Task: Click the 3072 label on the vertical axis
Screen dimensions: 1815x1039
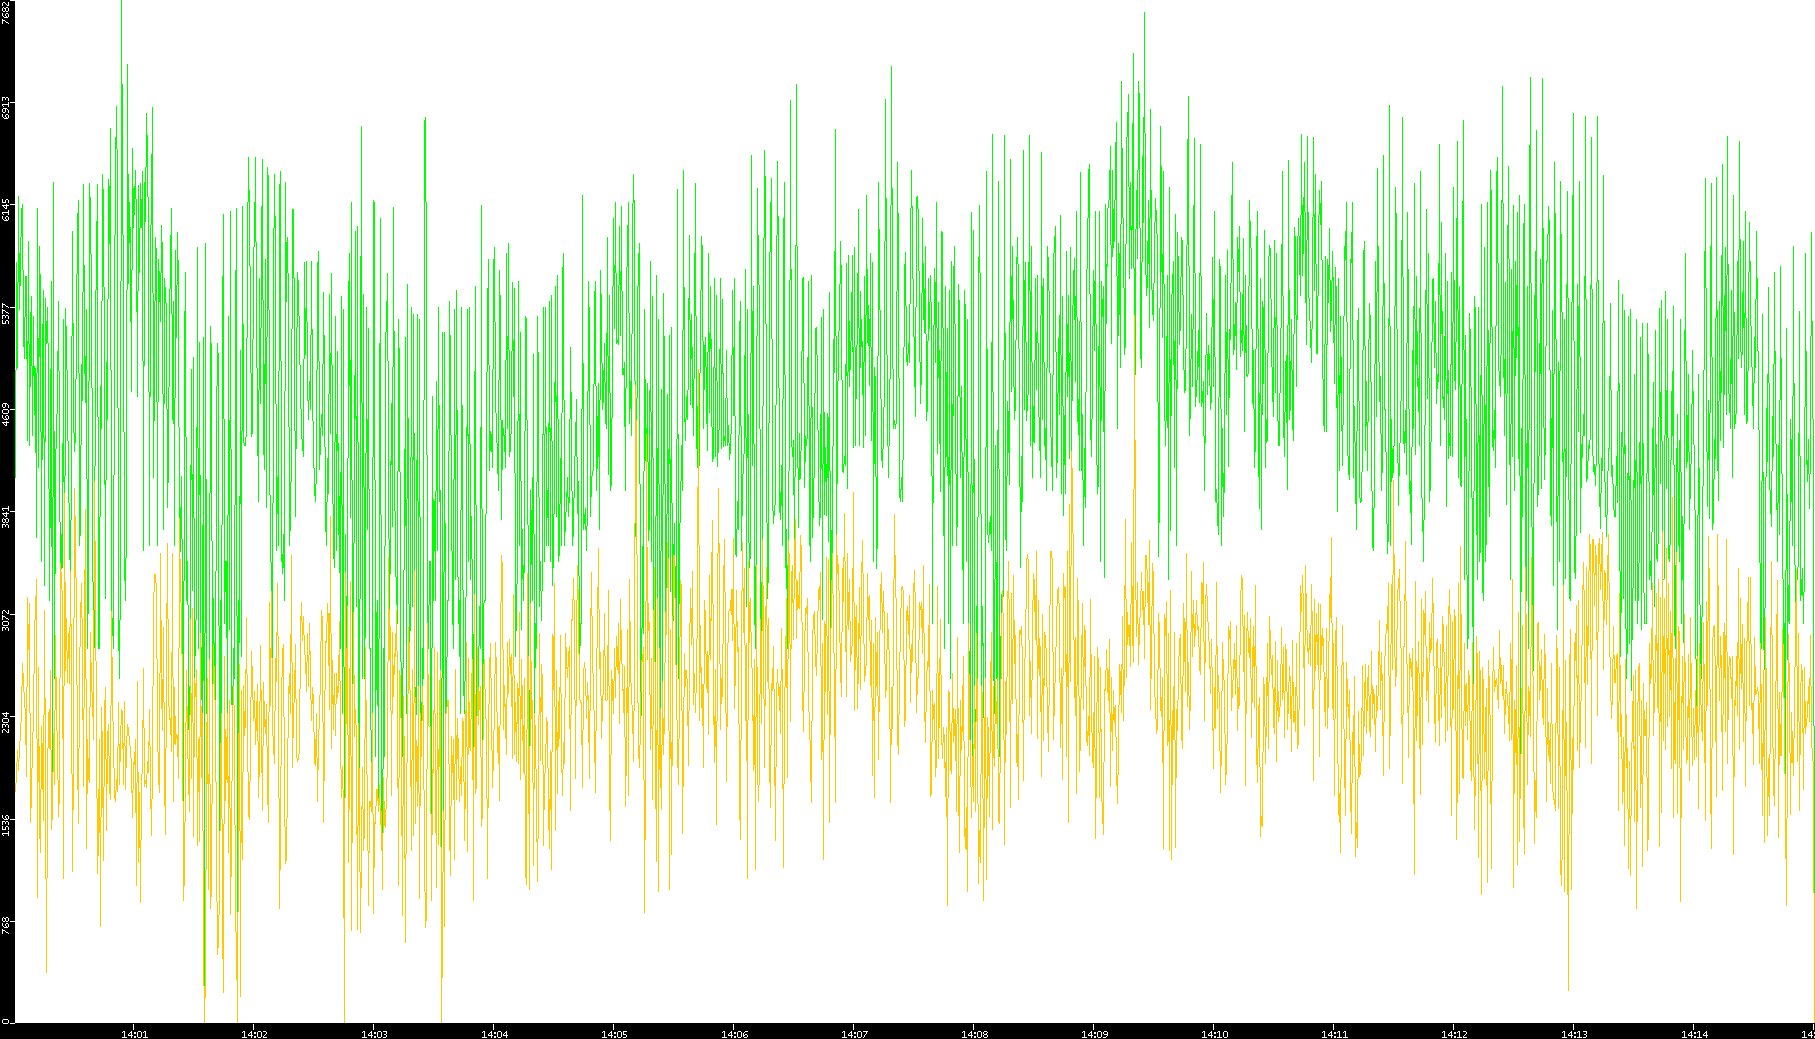Action: (x=6, y=620)
